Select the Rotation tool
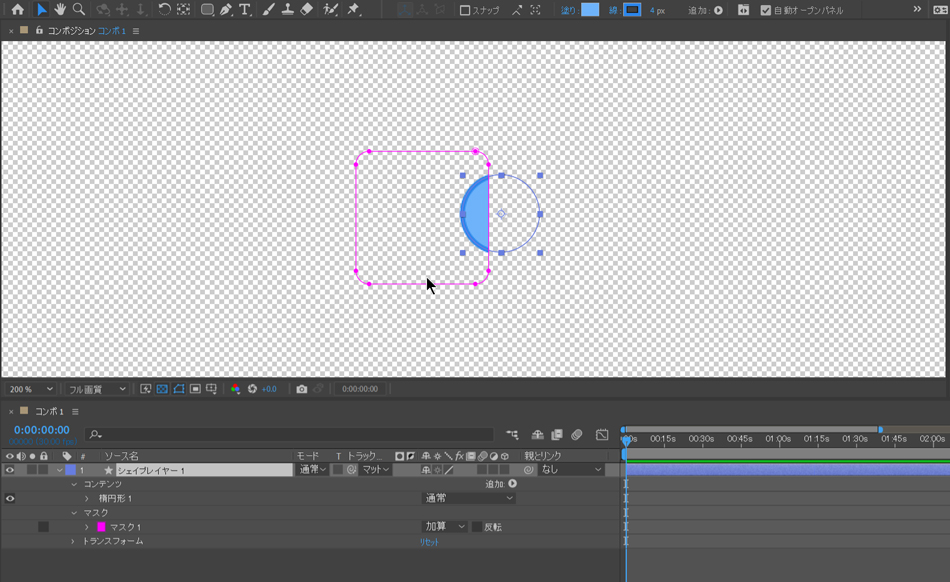The image size is (950, 582). pyautogui.click(x=164, y=10)
